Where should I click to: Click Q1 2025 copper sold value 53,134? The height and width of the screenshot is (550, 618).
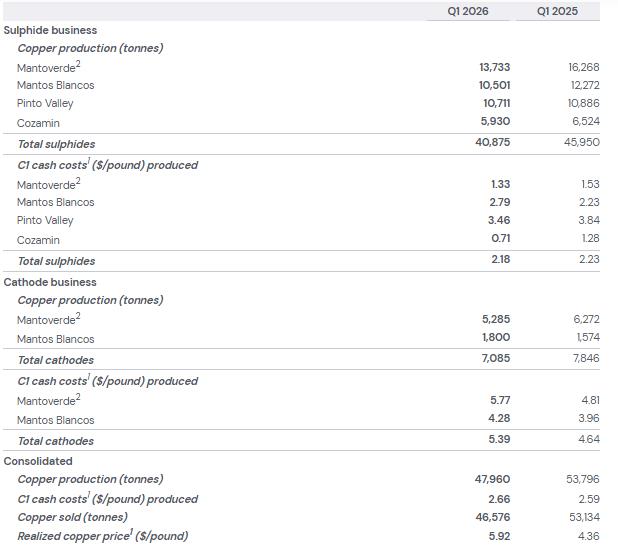(582, 517)
